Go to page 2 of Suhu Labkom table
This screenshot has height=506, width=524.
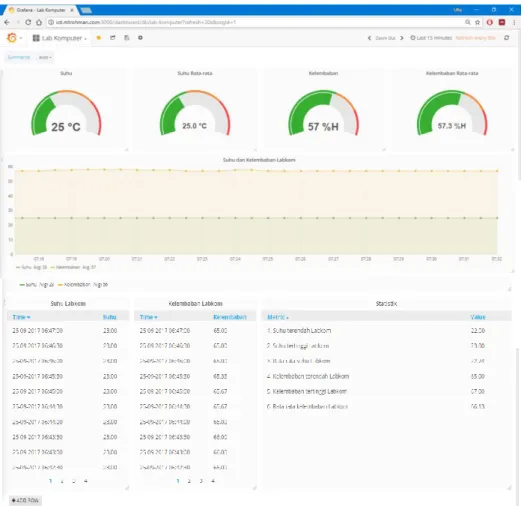click(62, 481)
